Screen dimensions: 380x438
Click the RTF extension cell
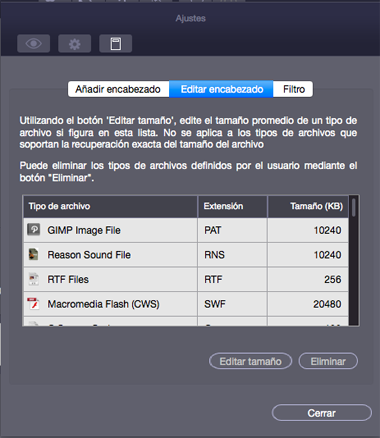[x=233, y=279]
